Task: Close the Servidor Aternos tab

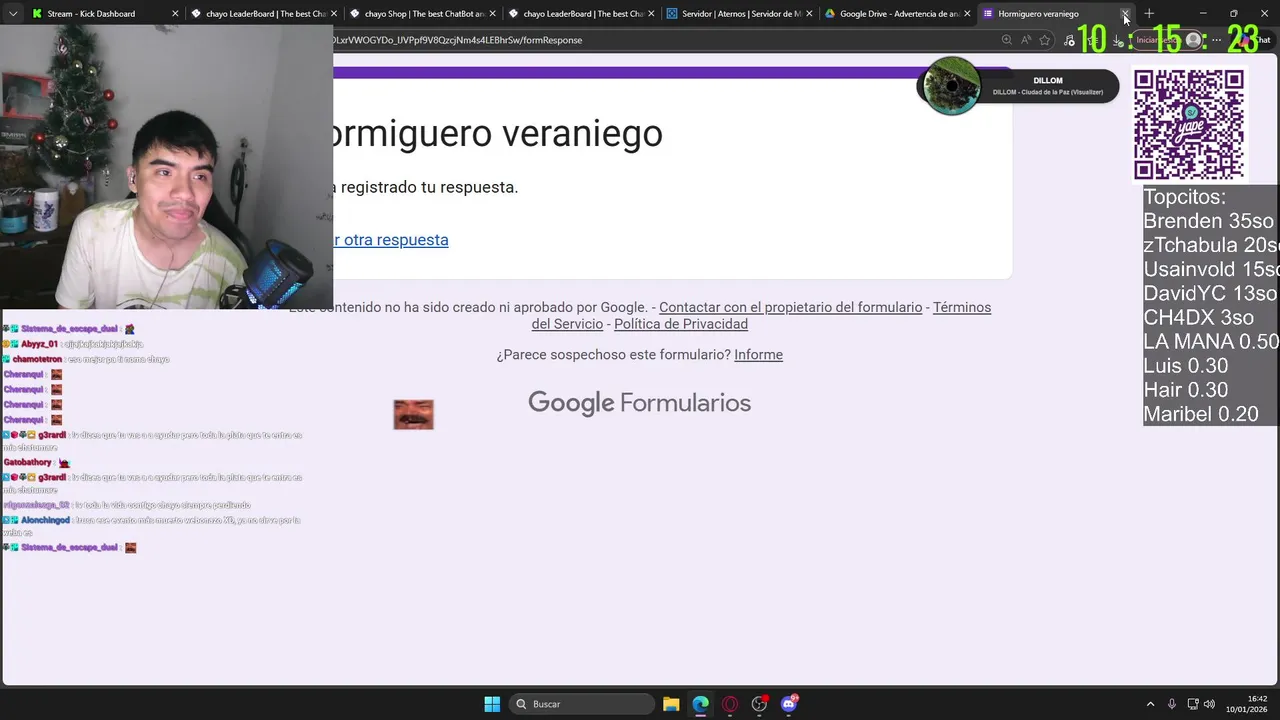Action: [809, 14]
